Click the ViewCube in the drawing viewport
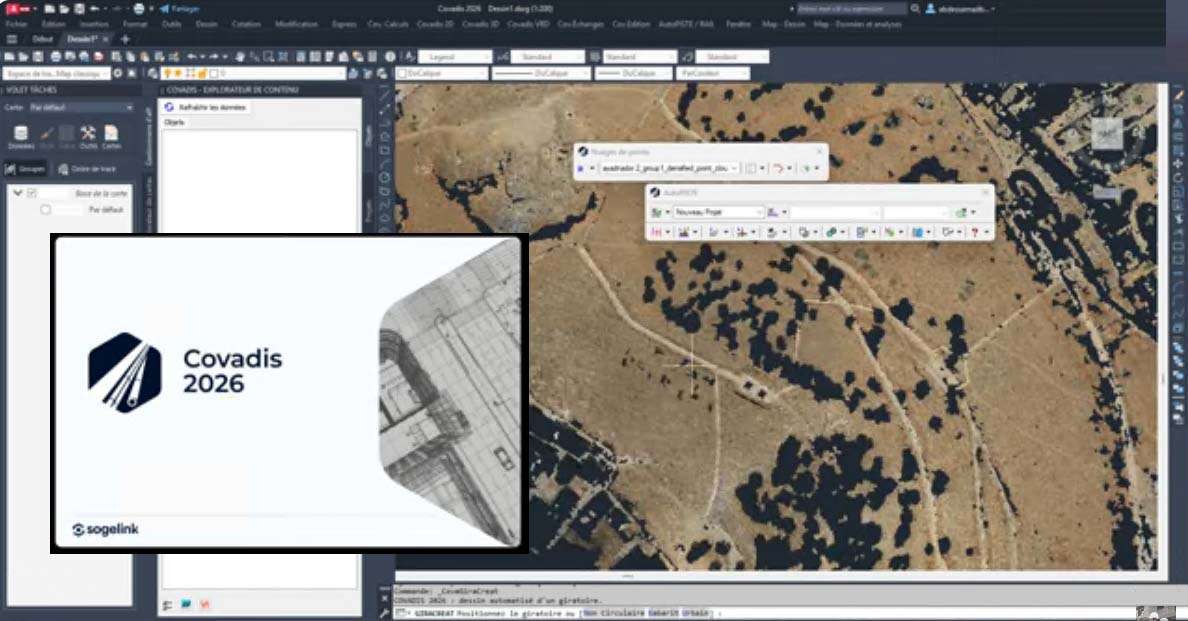 tap(1107, 132)
